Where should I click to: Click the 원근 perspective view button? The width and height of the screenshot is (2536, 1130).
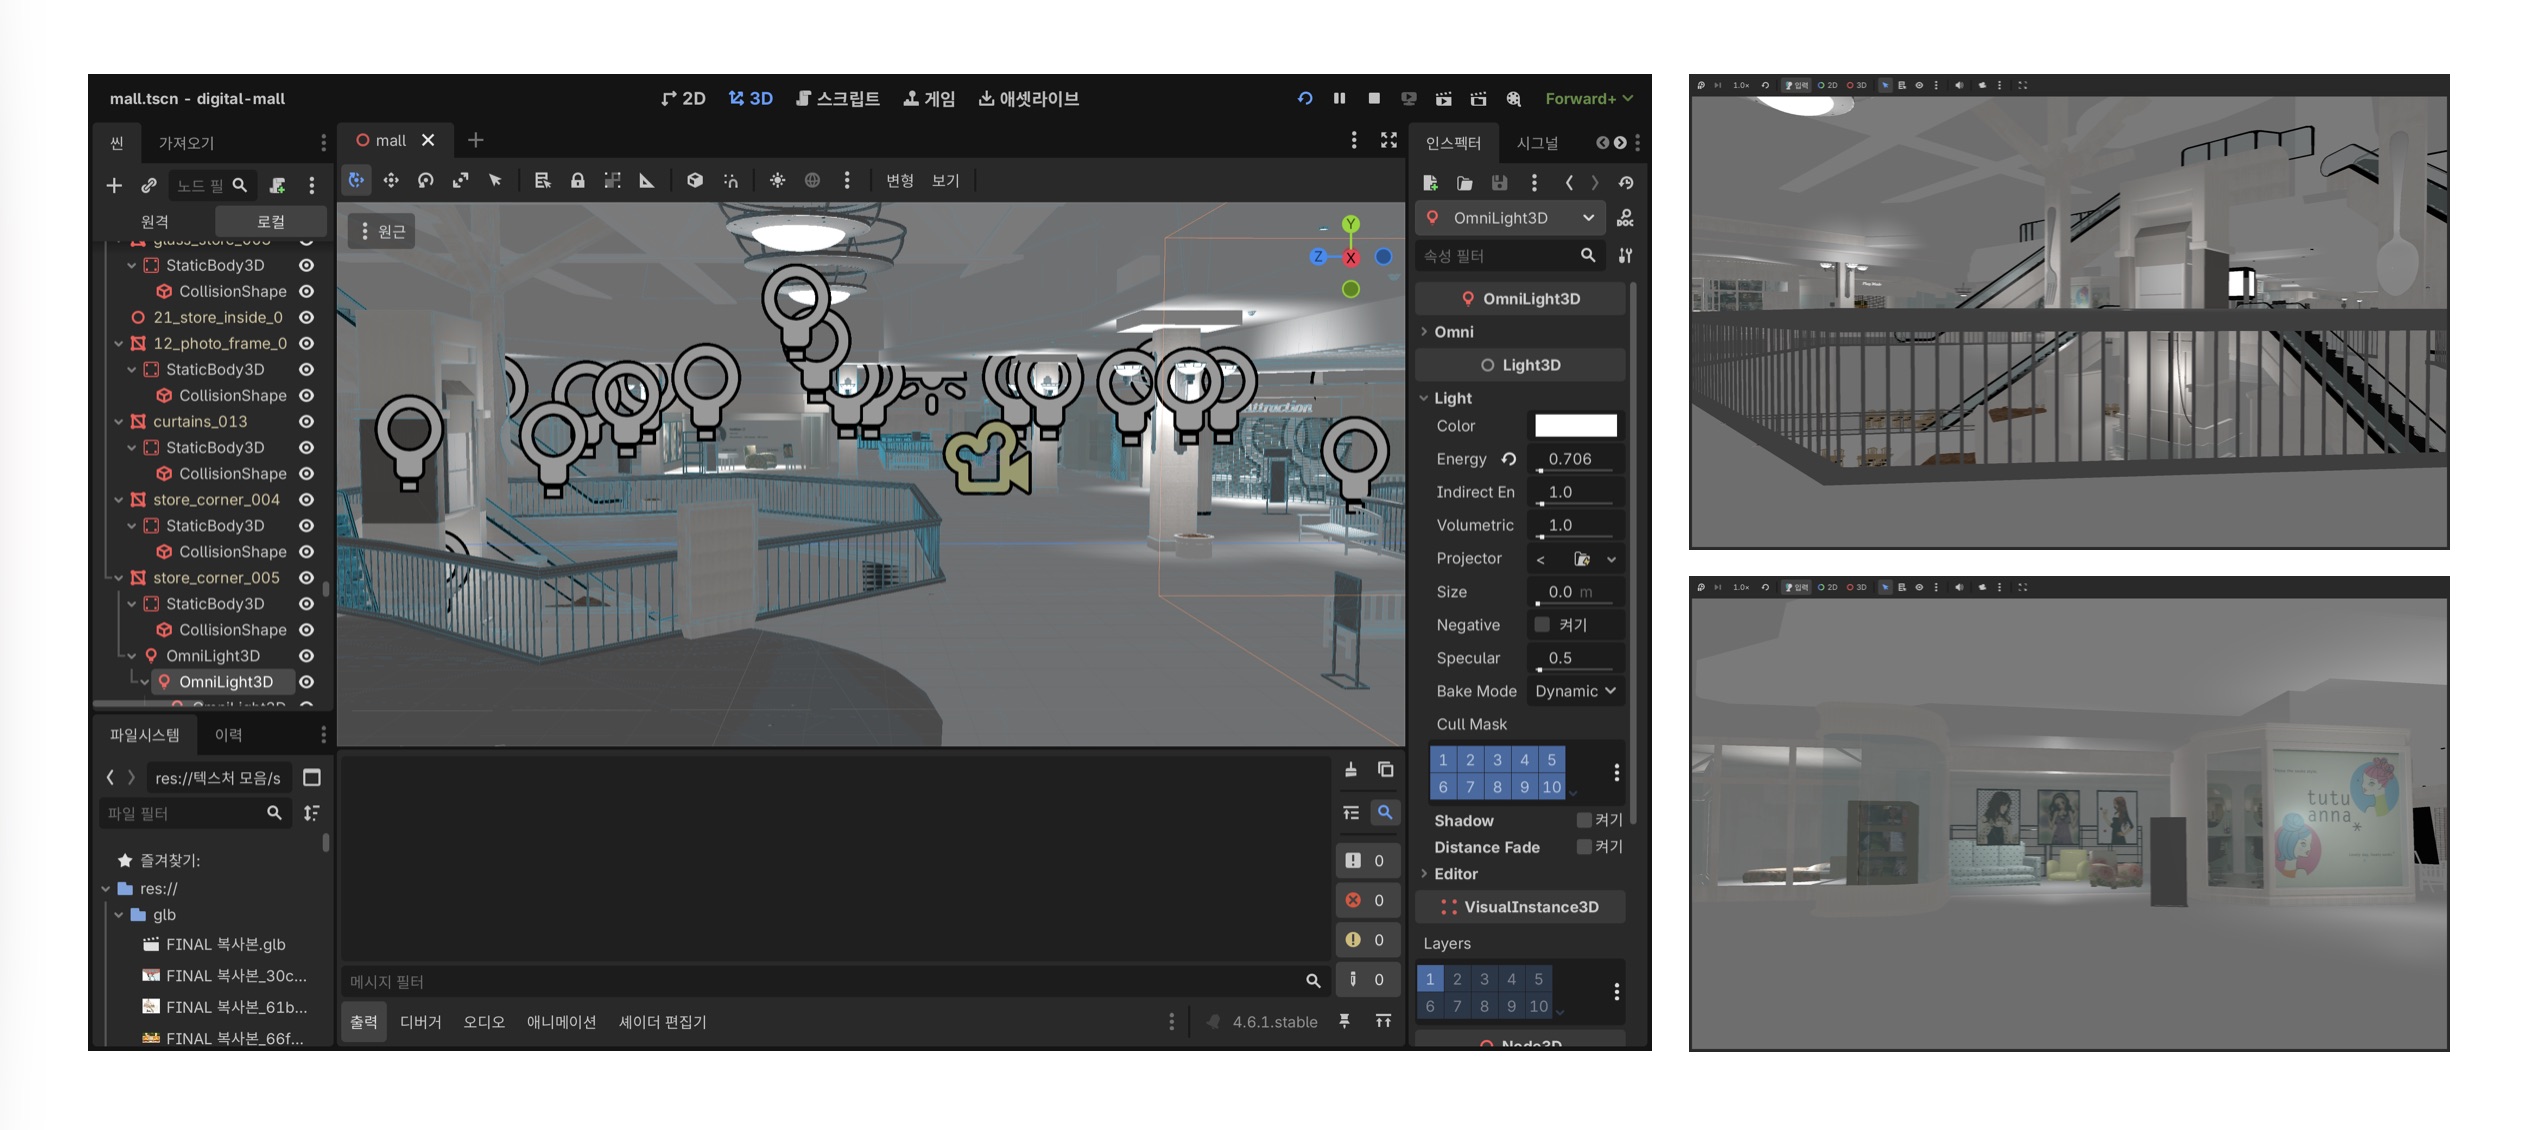tap(382, 232)
